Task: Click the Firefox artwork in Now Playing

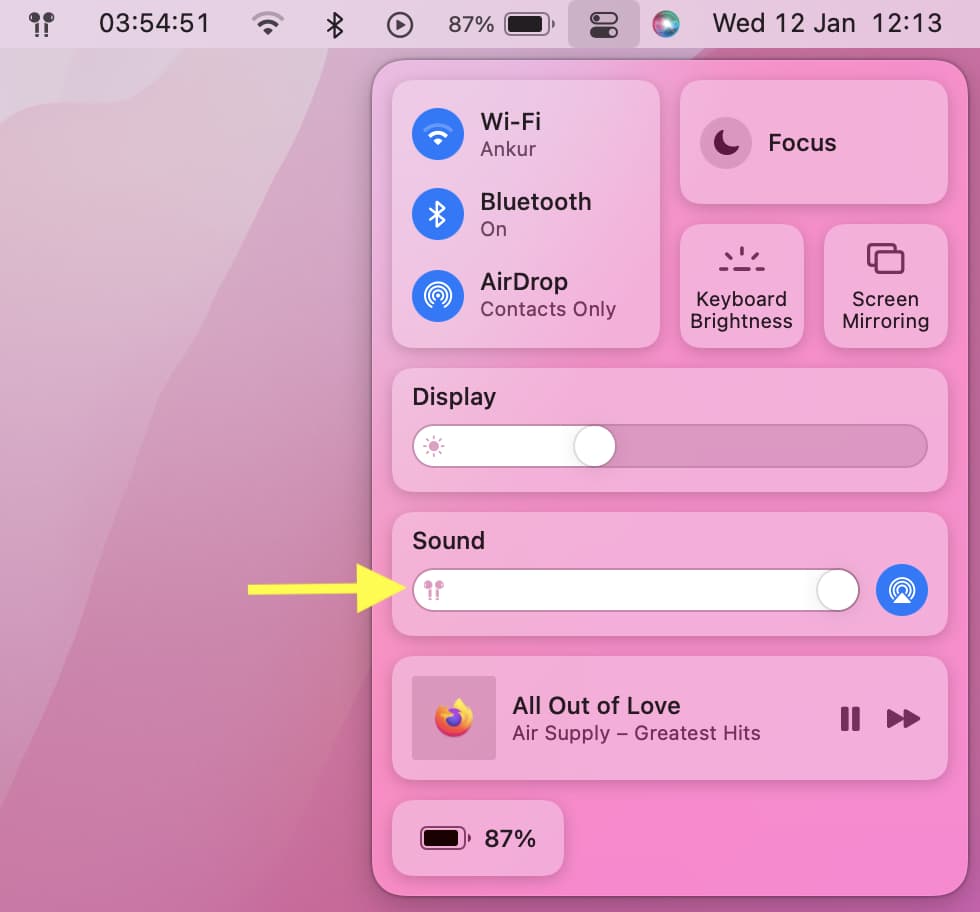Action: pyautogui.click(x=454, y=718)
